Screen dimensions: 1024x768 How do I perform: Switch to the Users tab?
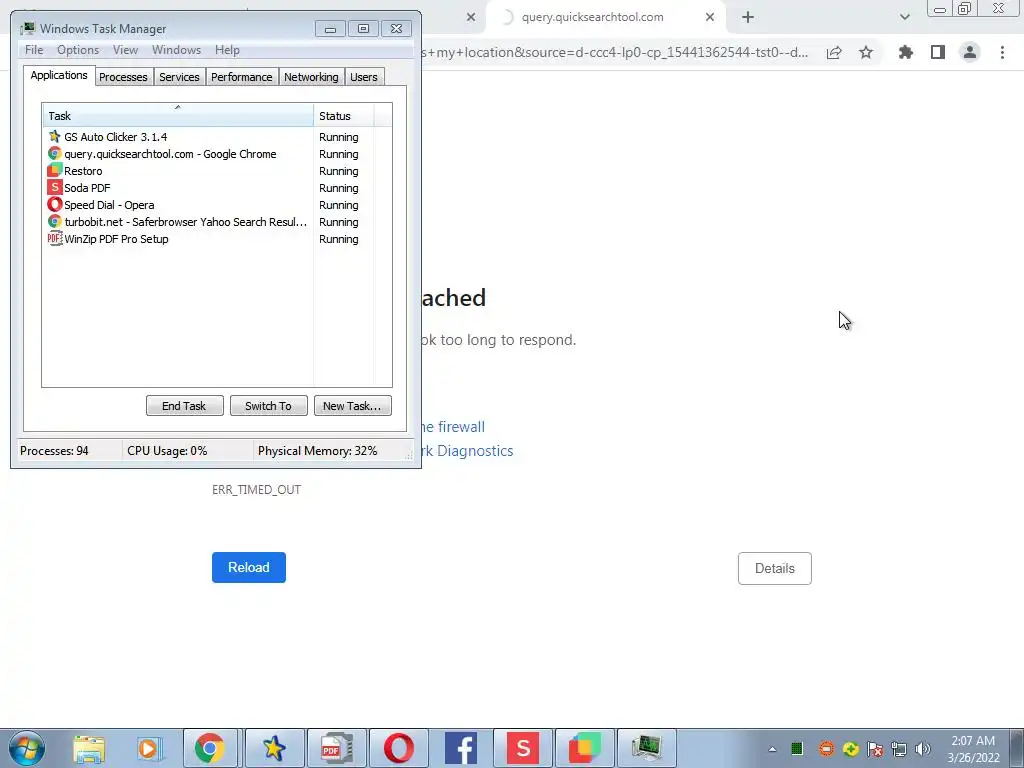click(x=364, y=77)
